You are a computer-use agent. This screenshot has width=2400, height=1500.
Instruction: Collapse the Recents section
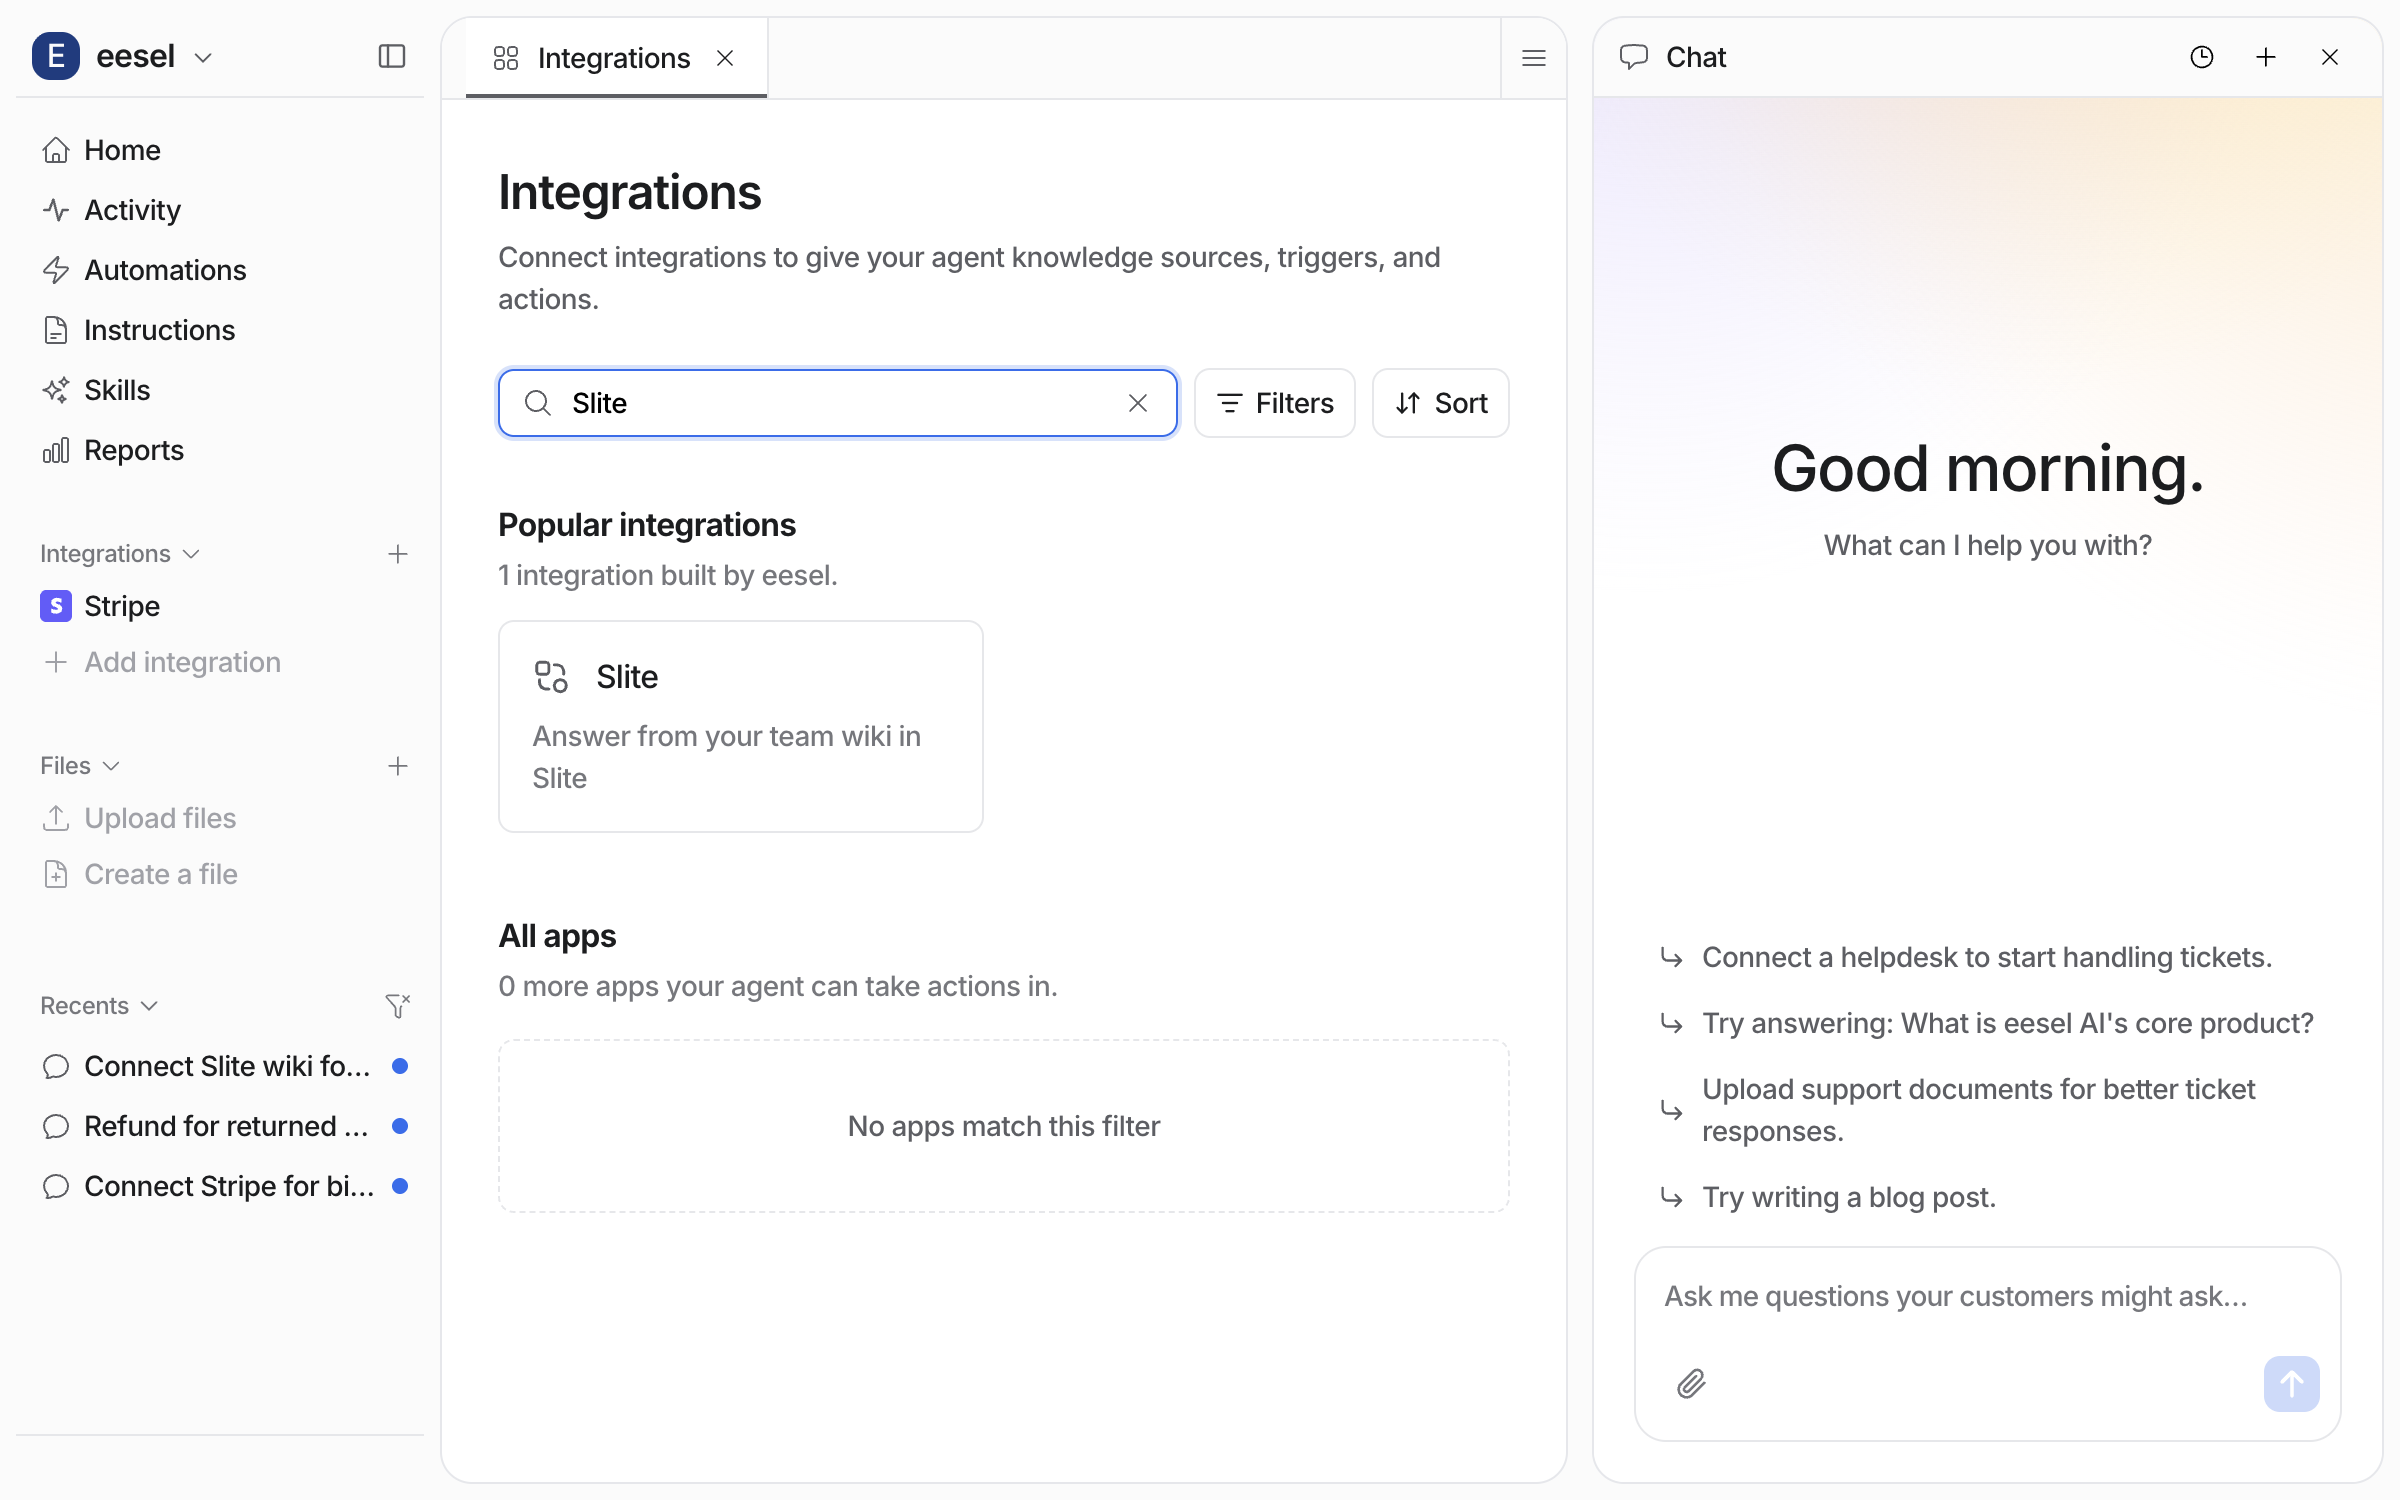point(99,1005)
